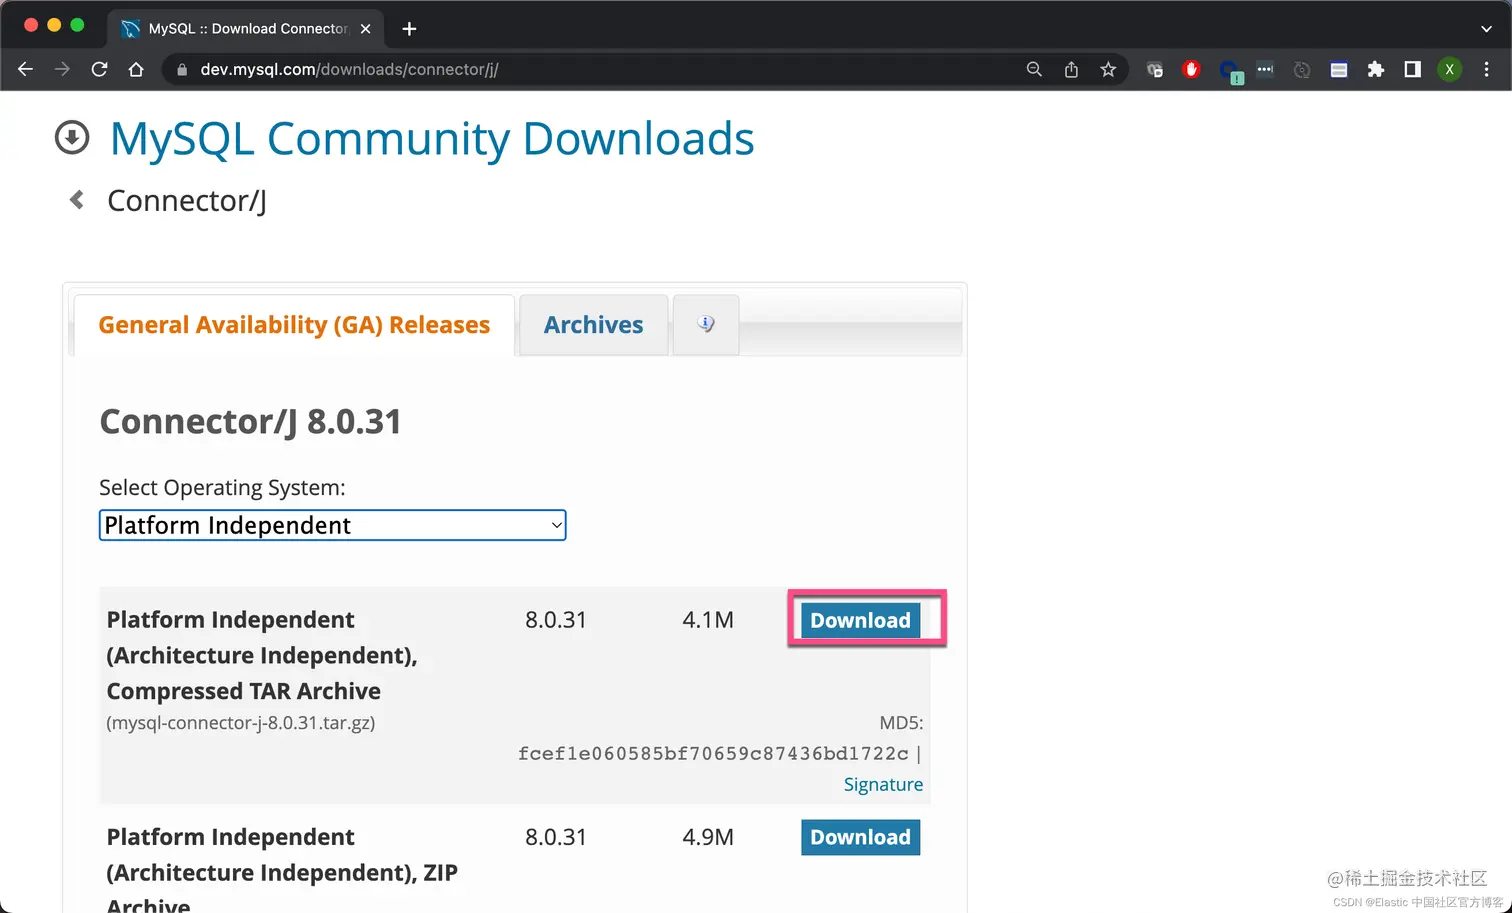Close the MySQL Download Connector tab
This screenshot has height=913, width=1512.
[x=365, y=28]
